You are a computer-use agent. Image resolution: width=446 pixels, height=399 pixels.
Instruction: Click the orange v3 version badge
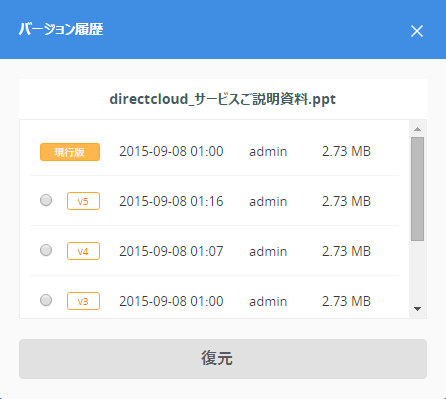coord(83,301)
